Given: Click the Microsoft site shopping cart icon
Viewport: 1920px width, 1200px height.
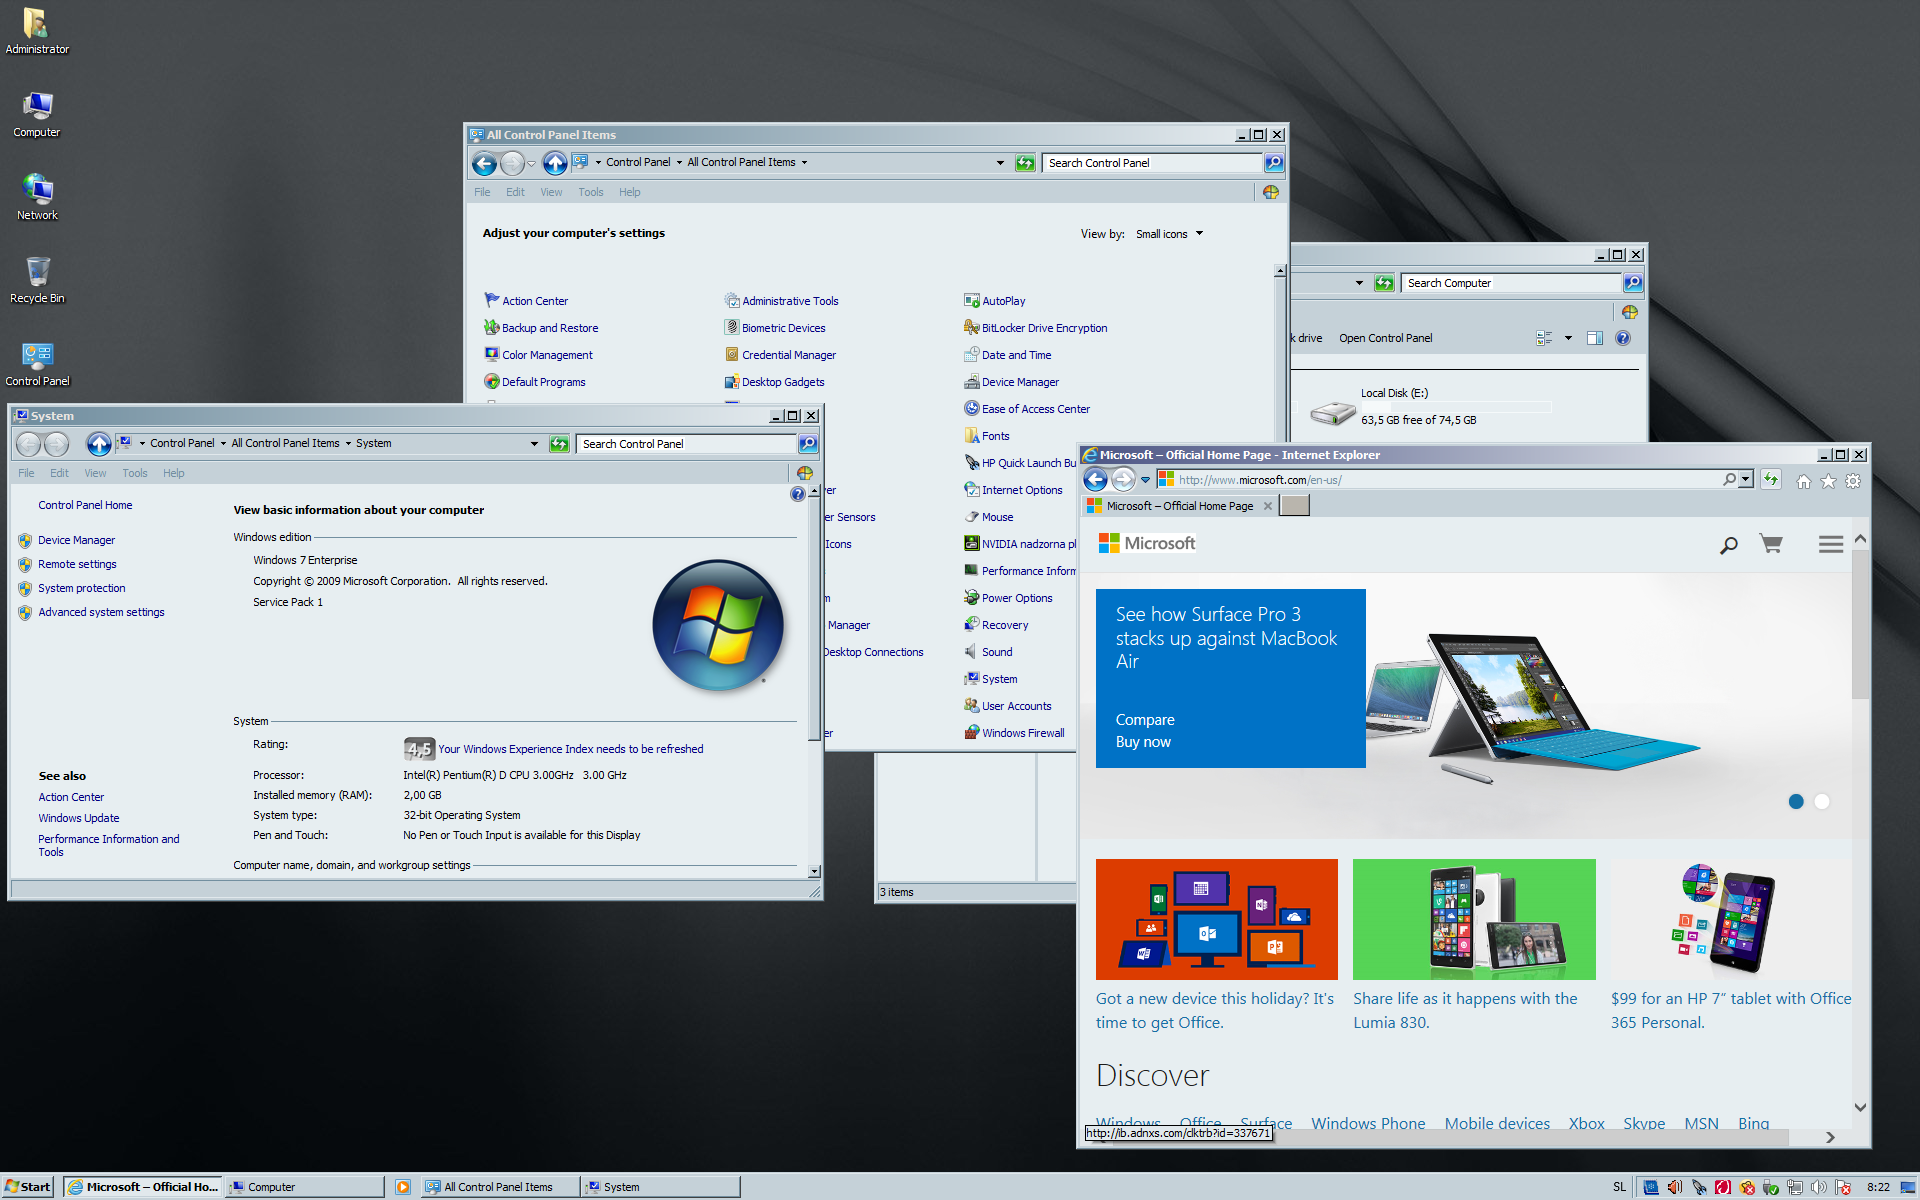Looking at the screenshot, I should [x=1771, y=544].
